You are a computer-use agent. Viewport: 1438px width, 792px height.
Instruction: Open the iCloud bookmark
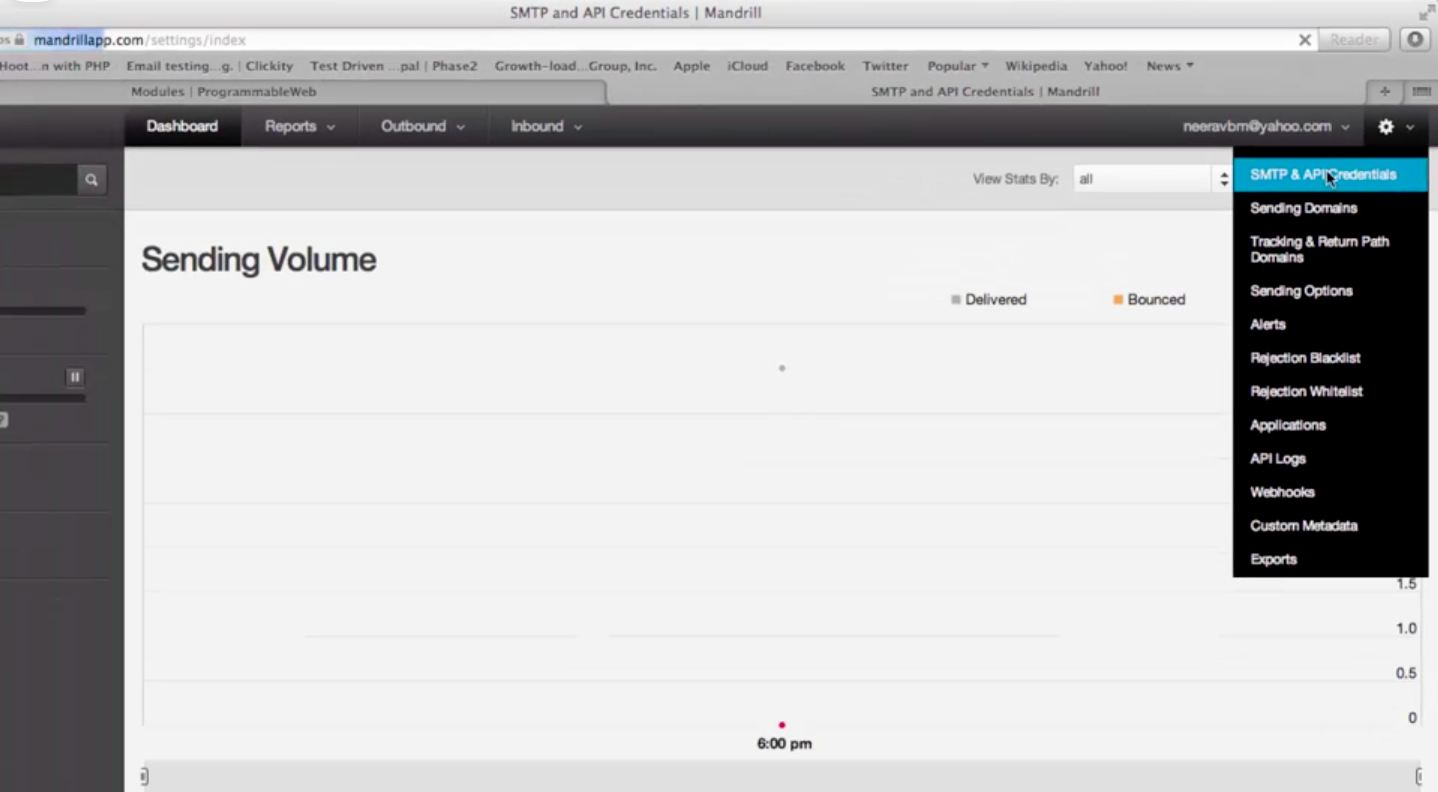click(747, 66)
